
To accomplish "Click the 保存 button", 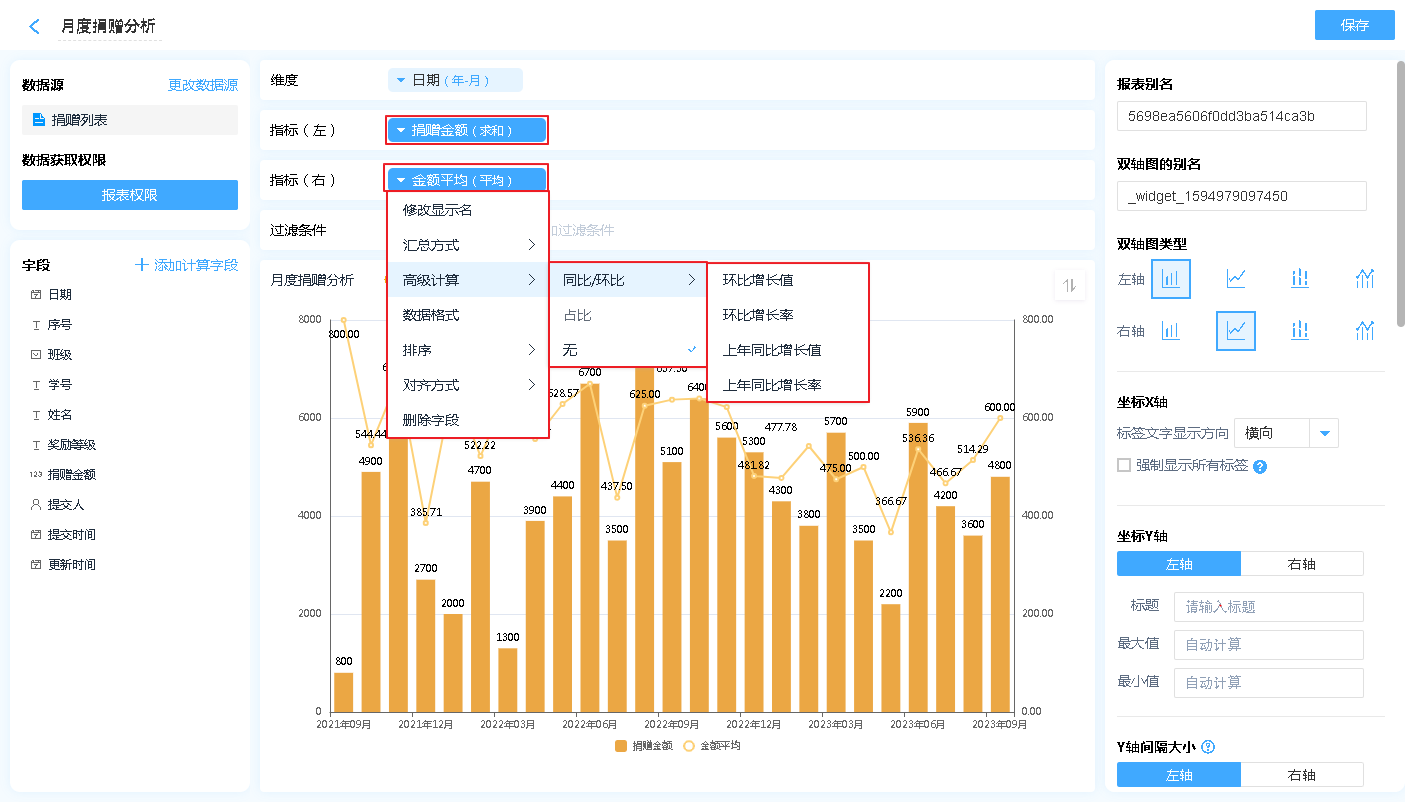I will pos(1354,26).
